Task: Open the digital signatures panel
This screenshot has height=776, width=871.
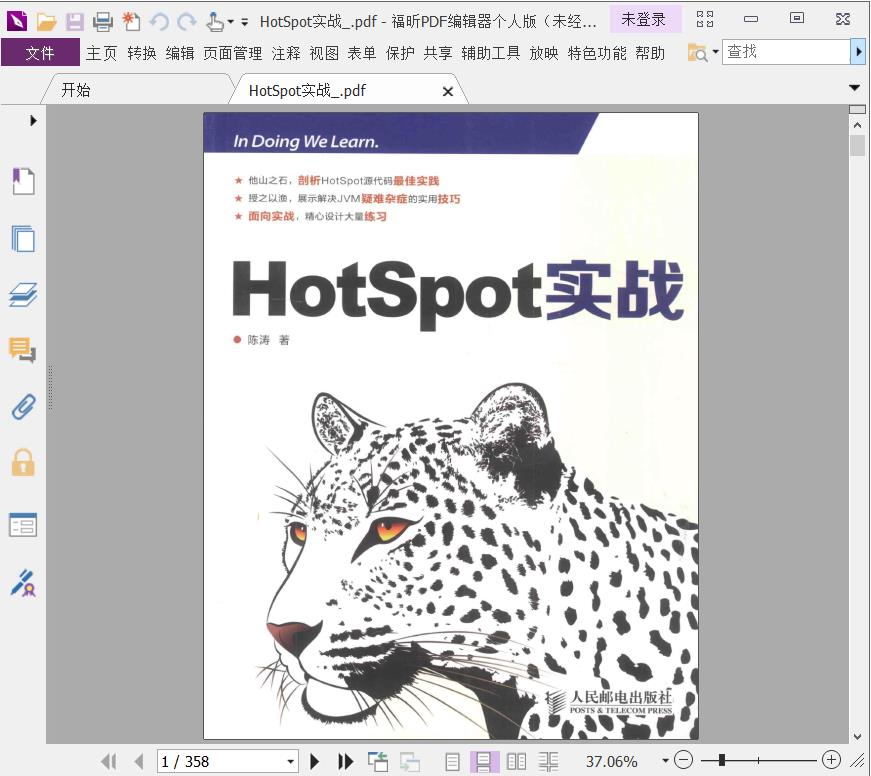Action: (23, 583)
